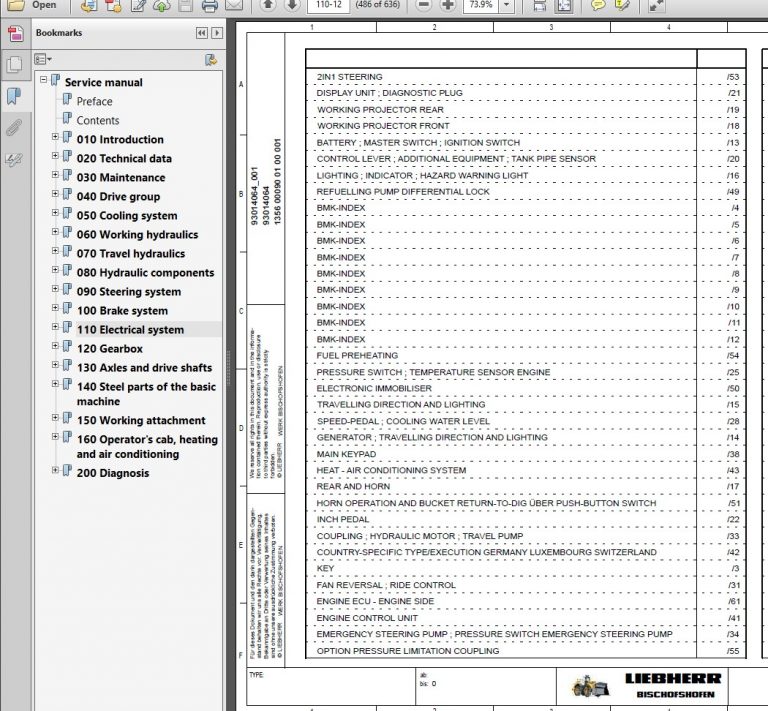Click the create PDF conversion icon

point(89,5)
